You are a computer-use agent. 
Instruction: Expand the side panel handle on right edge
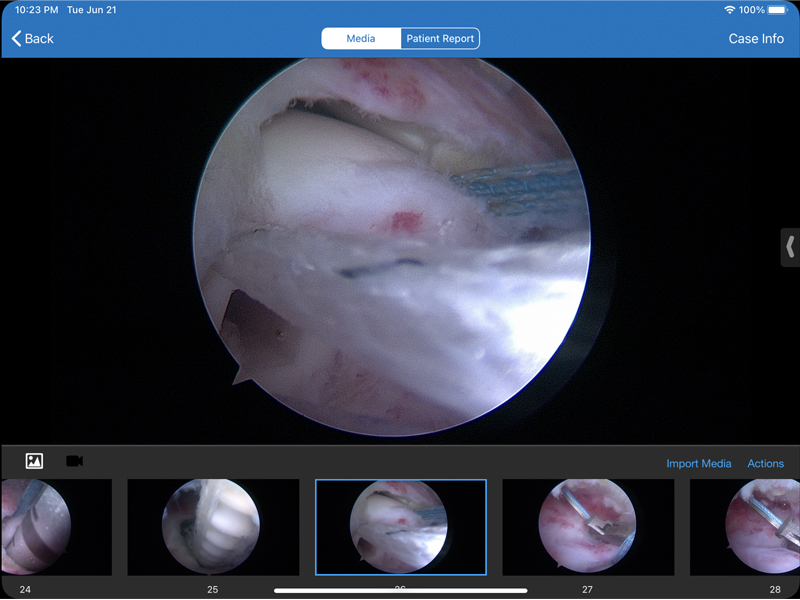790,247
